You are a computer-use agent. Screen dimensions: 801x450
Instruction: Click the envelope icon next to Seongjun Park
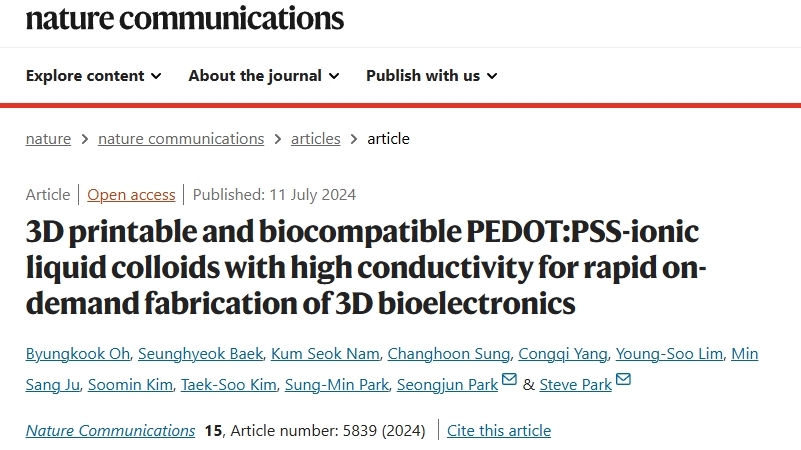pyautogui.click(x=509, y=380)
